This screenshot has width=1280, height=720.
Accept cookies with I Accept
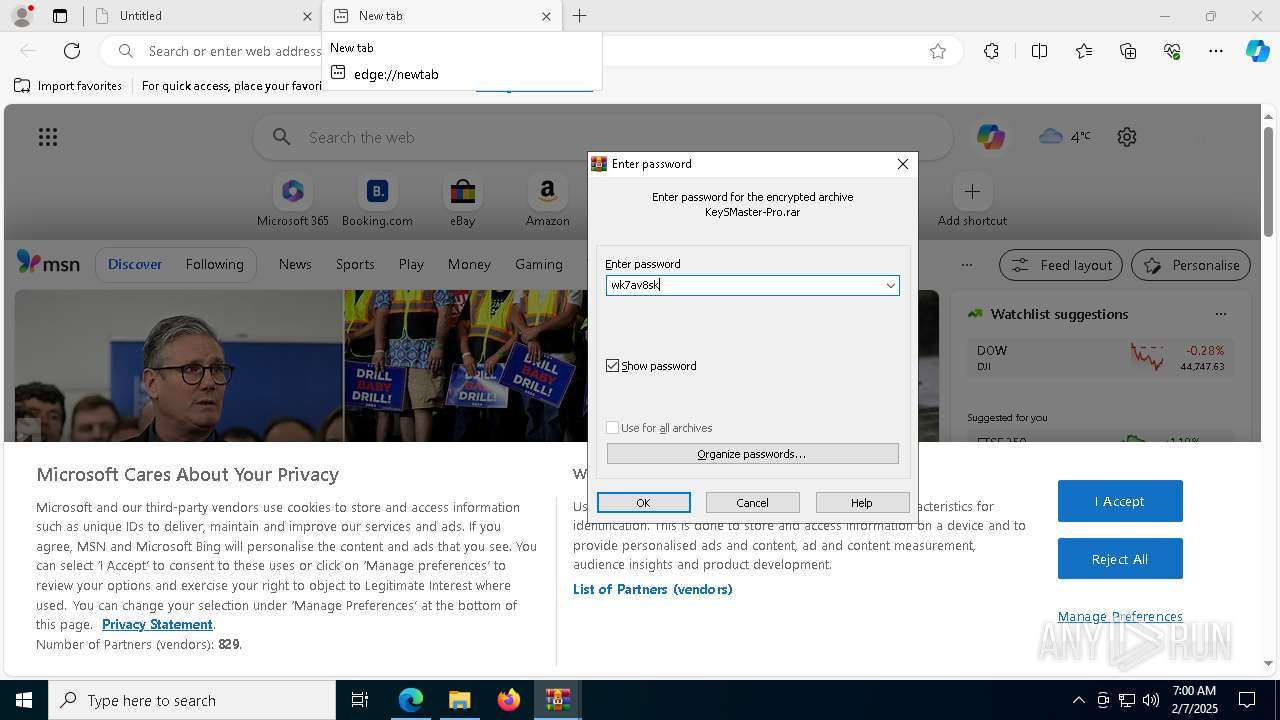tap(1120, 501)
